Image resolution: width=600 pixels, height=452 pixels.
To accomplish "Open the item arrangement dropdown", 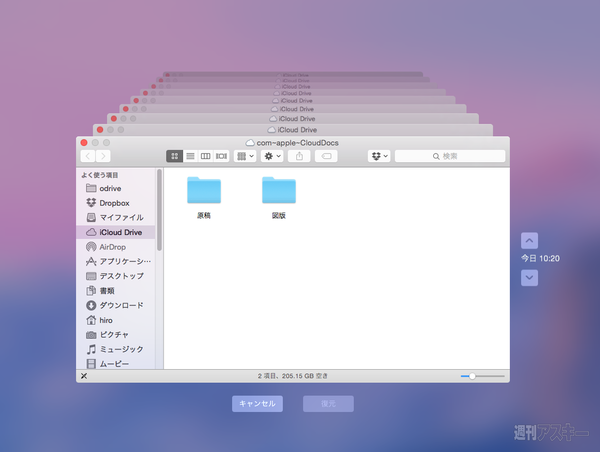I will pos(245,156).
